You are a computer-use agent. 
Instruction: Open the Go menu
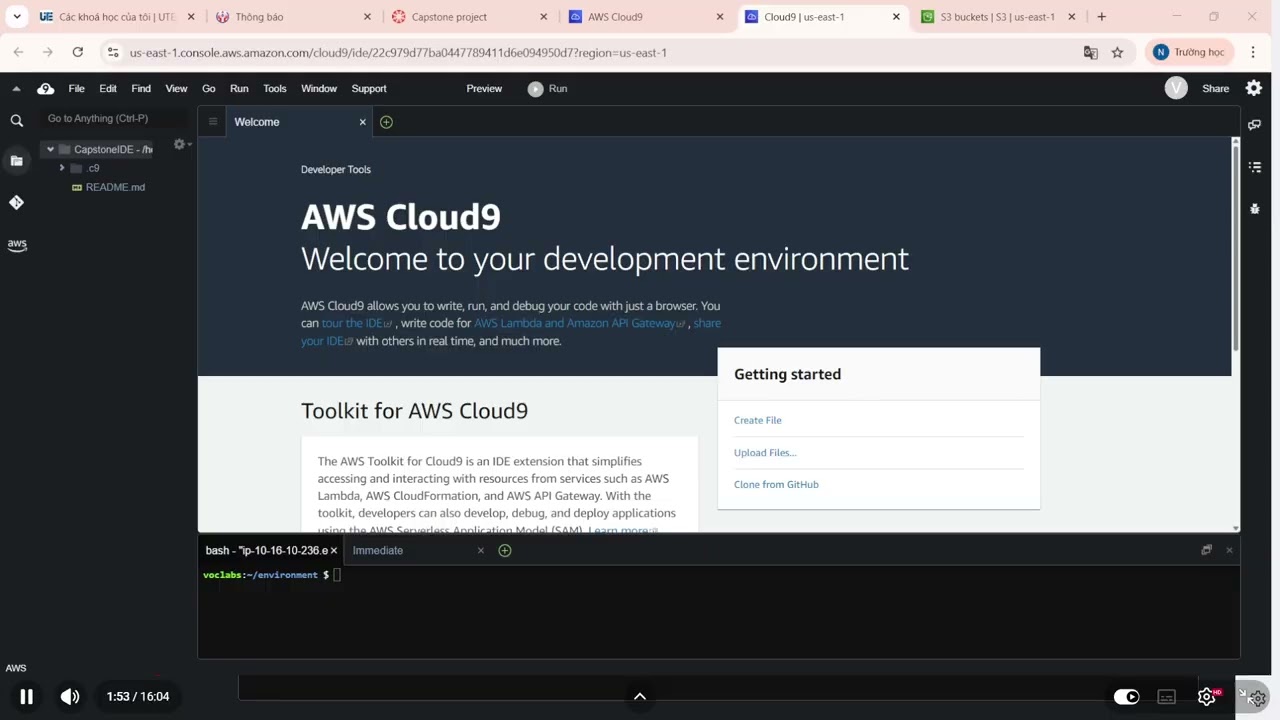[209, 89]
